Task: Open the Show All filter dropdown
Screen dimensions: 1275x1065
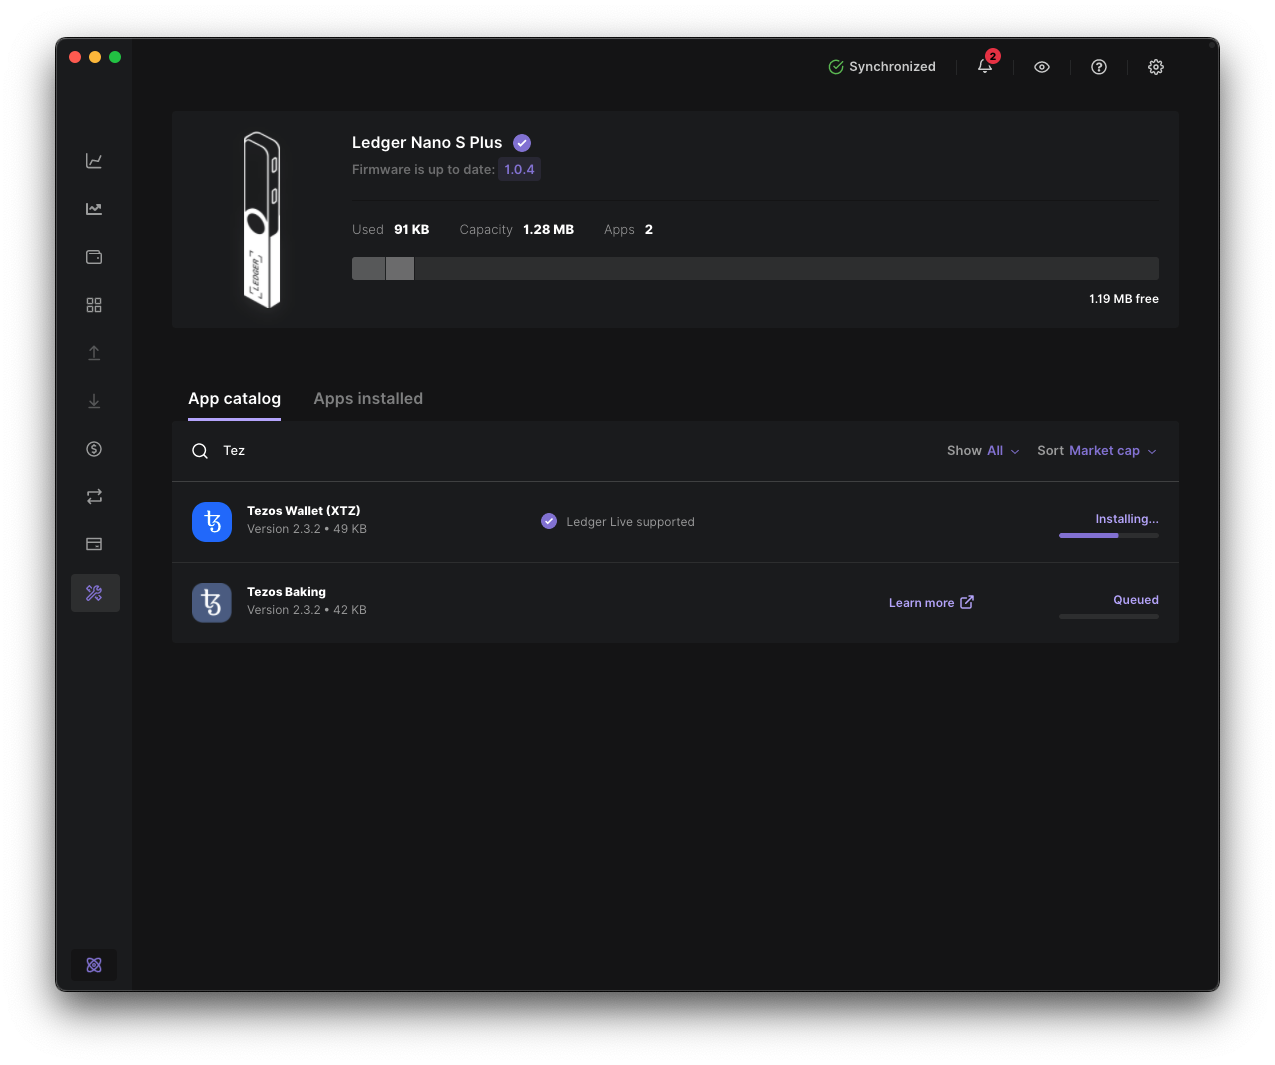Action: [x=1001, y=451]
